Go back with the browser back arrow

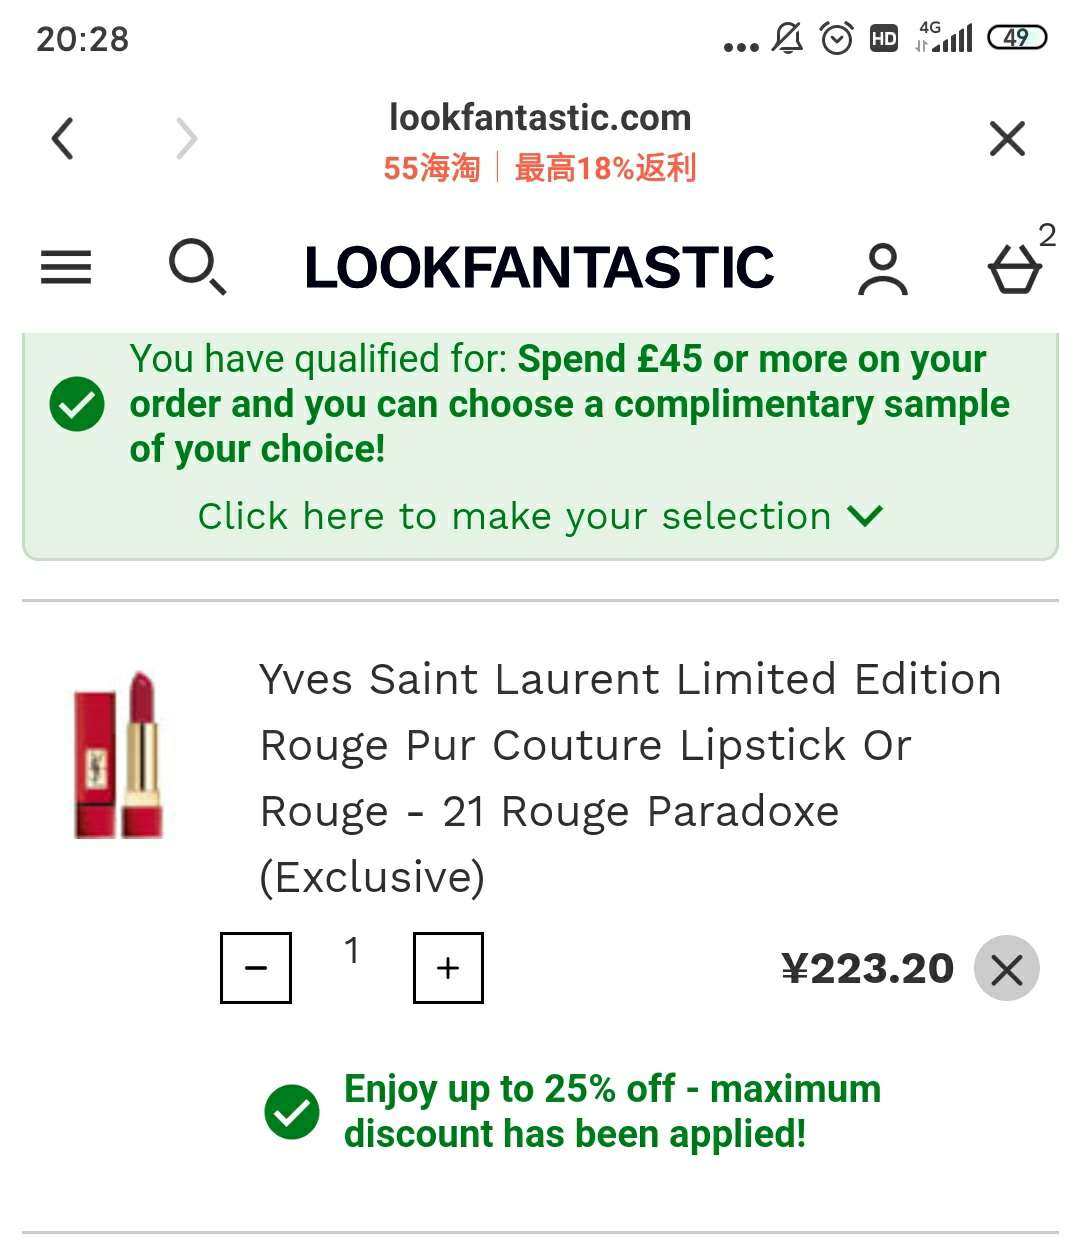click(63, 138)
